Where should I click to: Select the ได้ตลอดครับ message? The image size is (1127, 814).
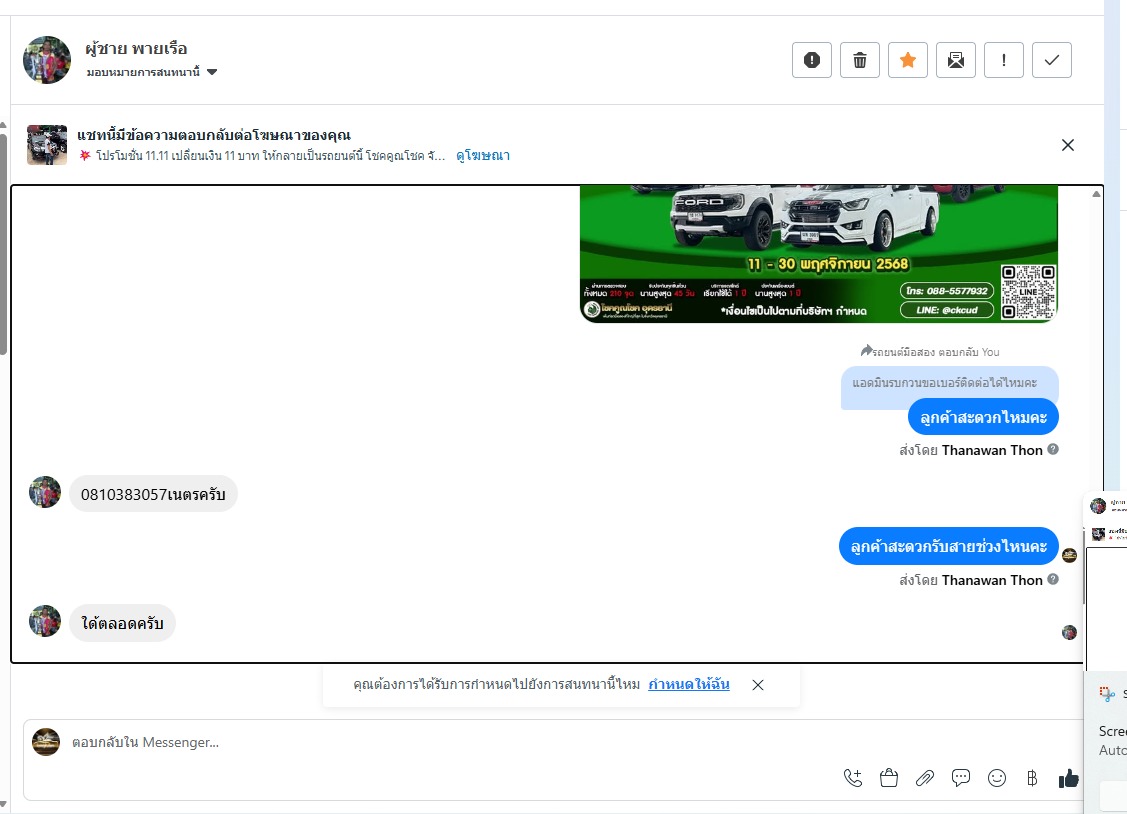pyautogui.click(x=122, y=623)
